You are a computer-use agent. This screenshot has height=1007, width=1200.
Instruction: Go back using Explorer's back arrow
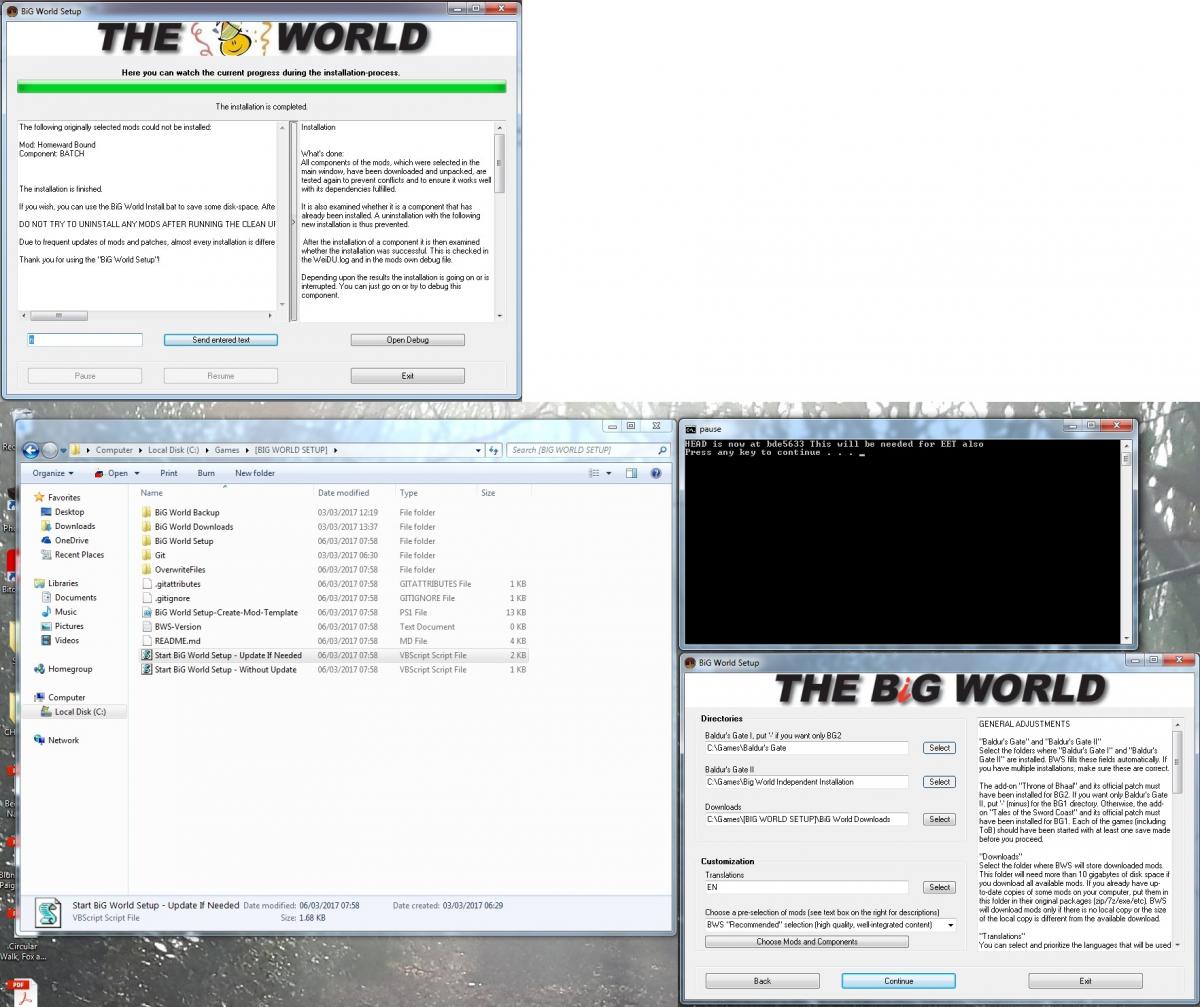[x=31, y=450]
